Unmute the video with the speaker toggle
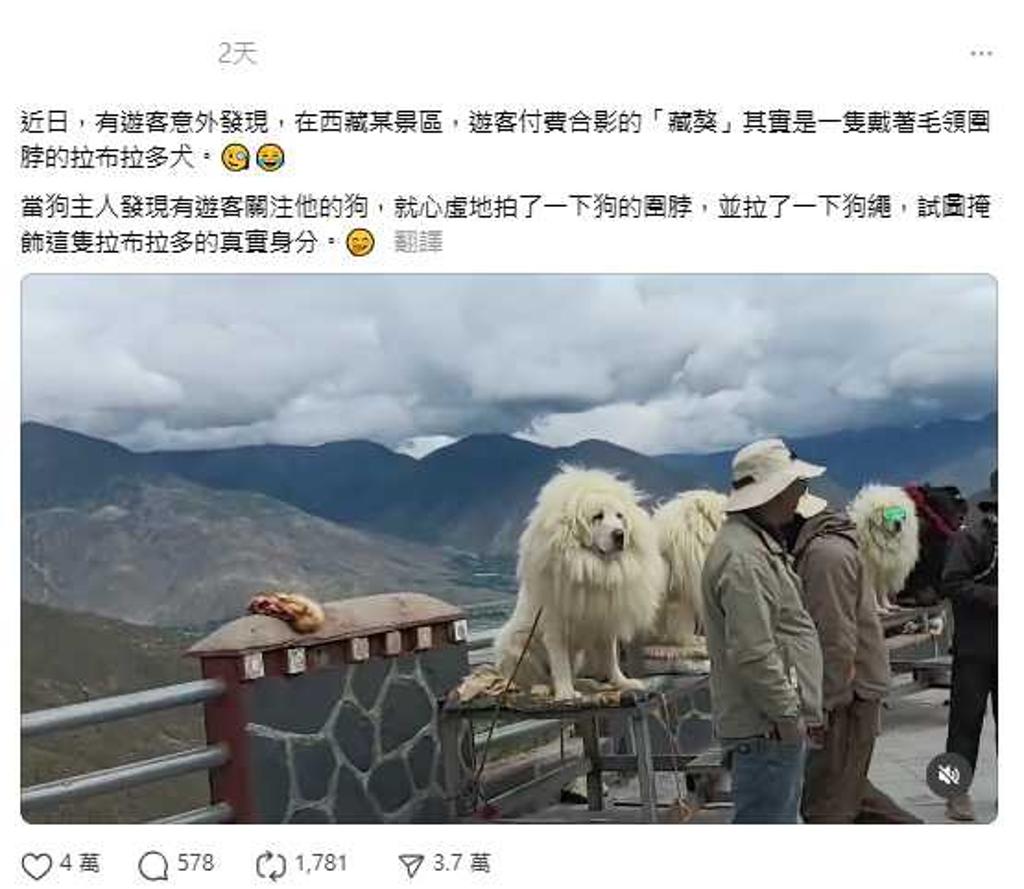The image size is (1024, 889). tap(949, 775)
